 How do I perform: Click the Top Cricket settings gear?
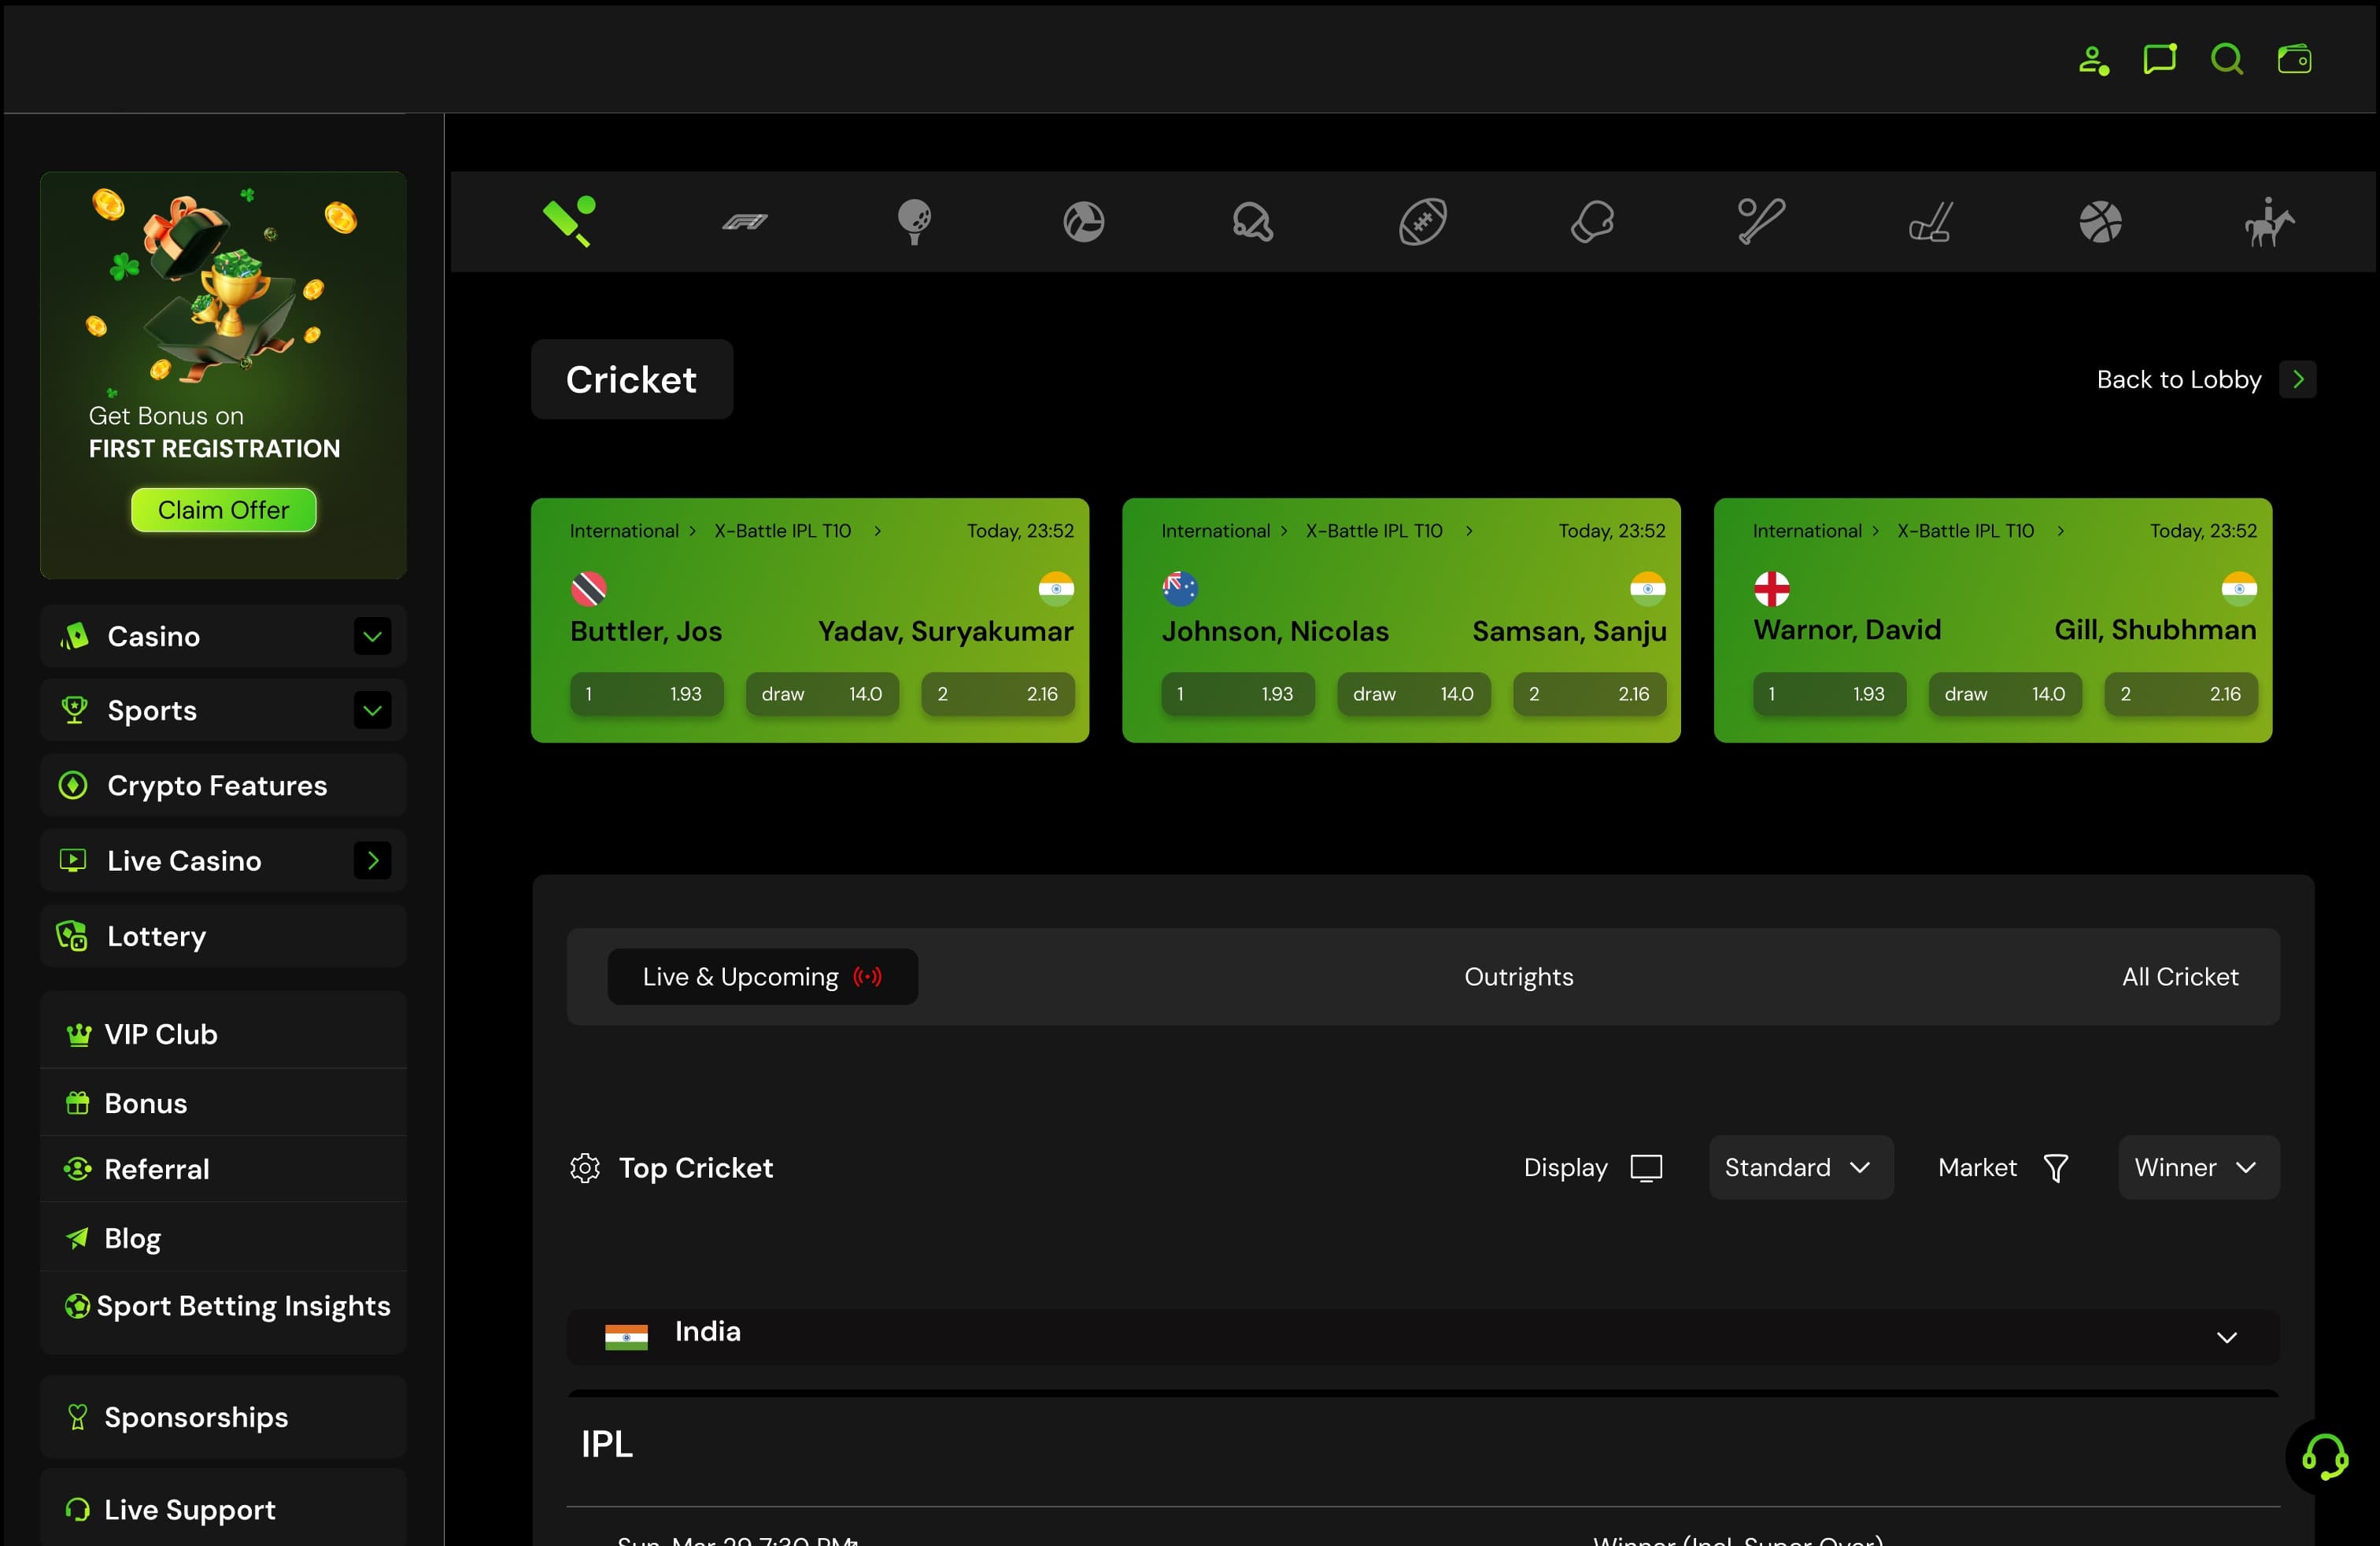tap(585, 1167)
